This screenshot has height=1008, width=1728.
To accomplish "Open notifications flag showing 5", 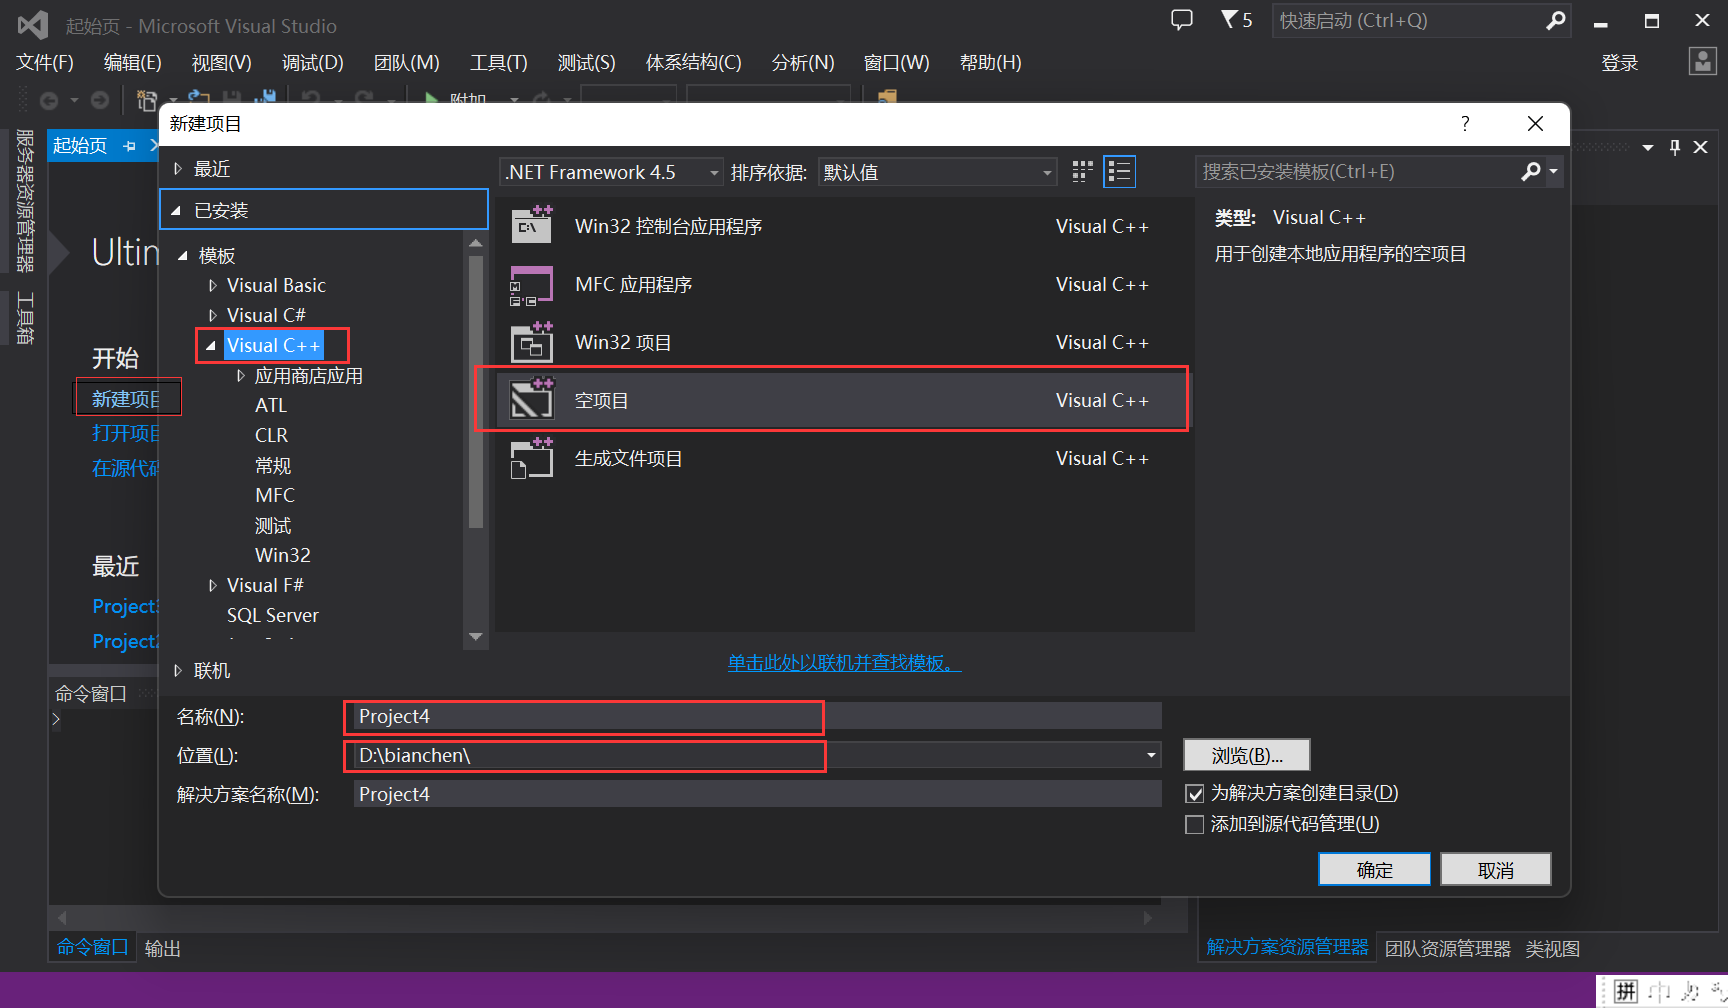I will point(1236,20).
